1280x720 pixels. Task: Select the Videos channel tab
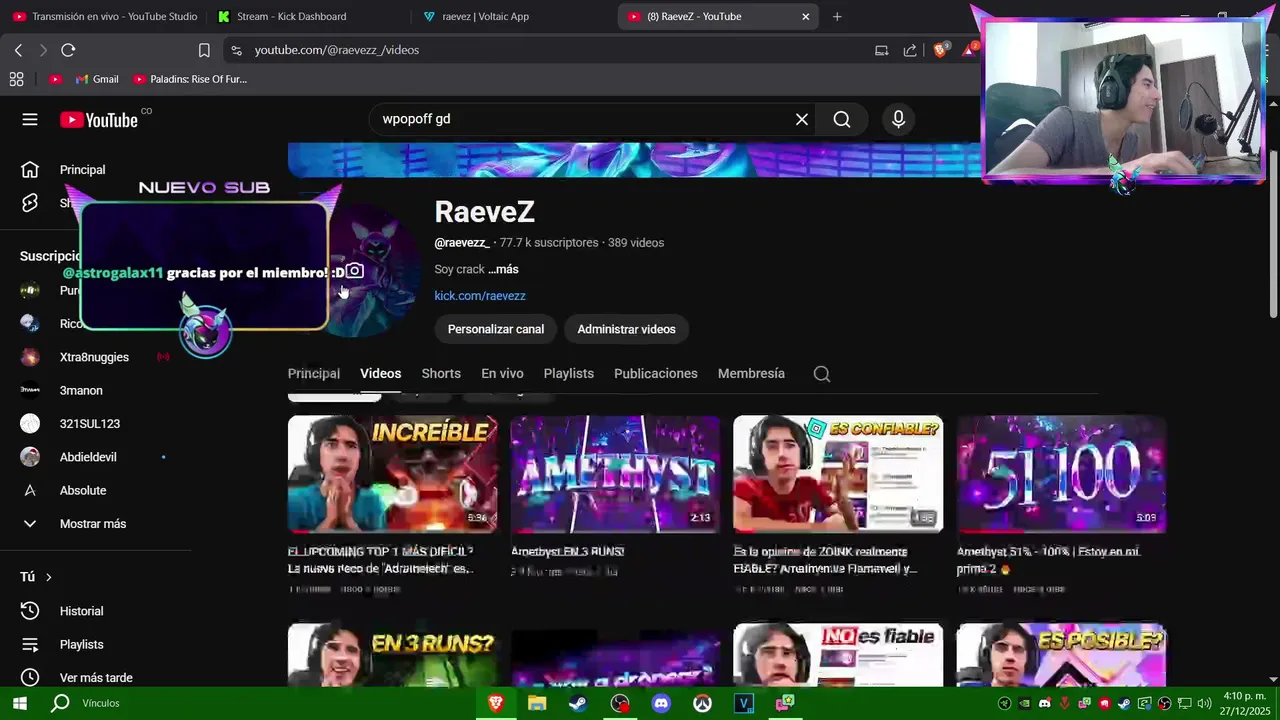coord(381,374)
